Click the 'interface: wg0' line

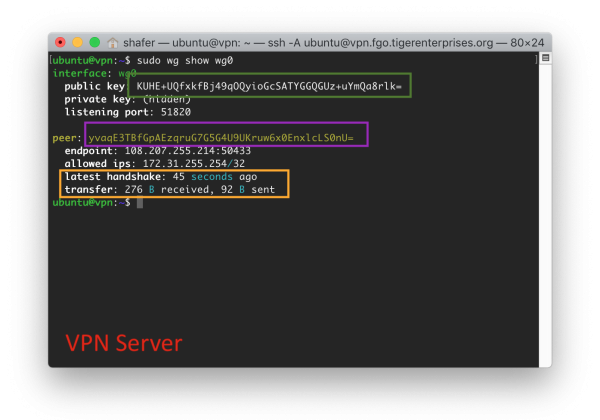click(95, 73)
